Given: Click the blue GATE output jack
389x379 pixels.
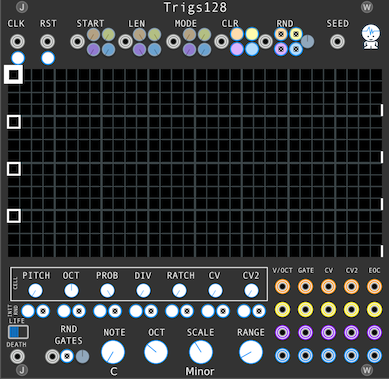Looking at the screenshot, I should pos(305,356).
